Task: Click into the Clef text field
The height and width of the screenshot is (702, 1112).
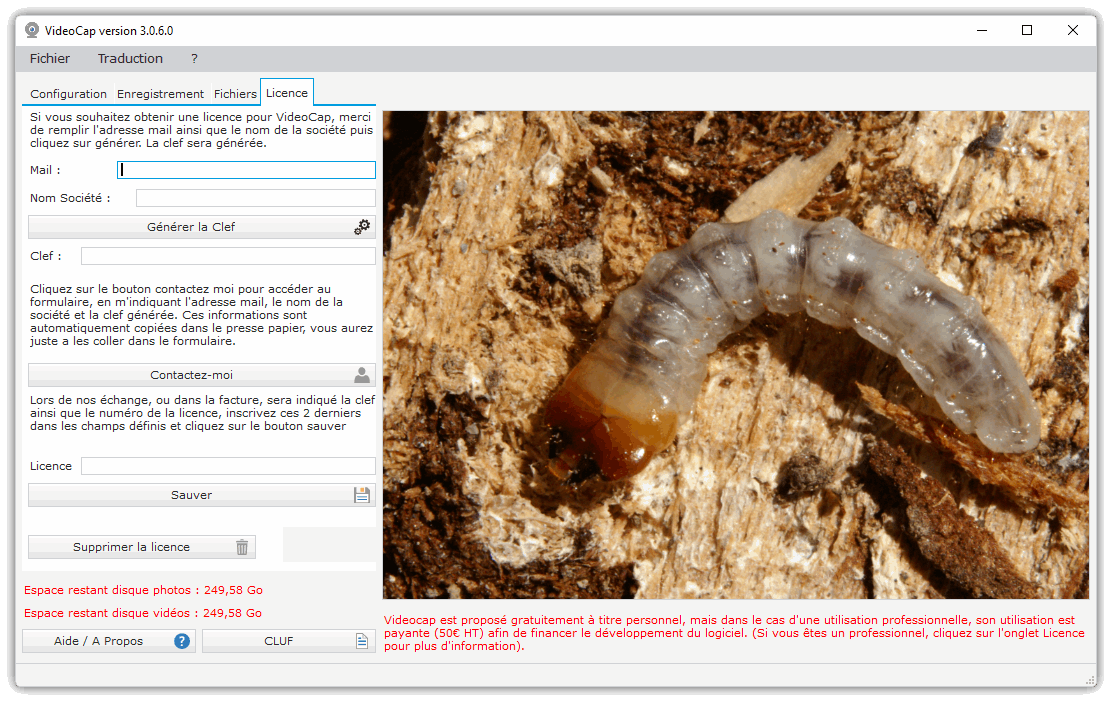Action: [228, 256]
